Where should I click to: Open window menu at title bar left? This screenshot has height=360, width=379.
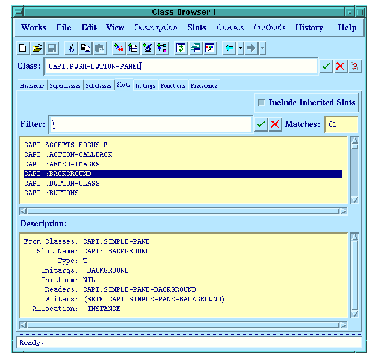[x=18, y=12]
